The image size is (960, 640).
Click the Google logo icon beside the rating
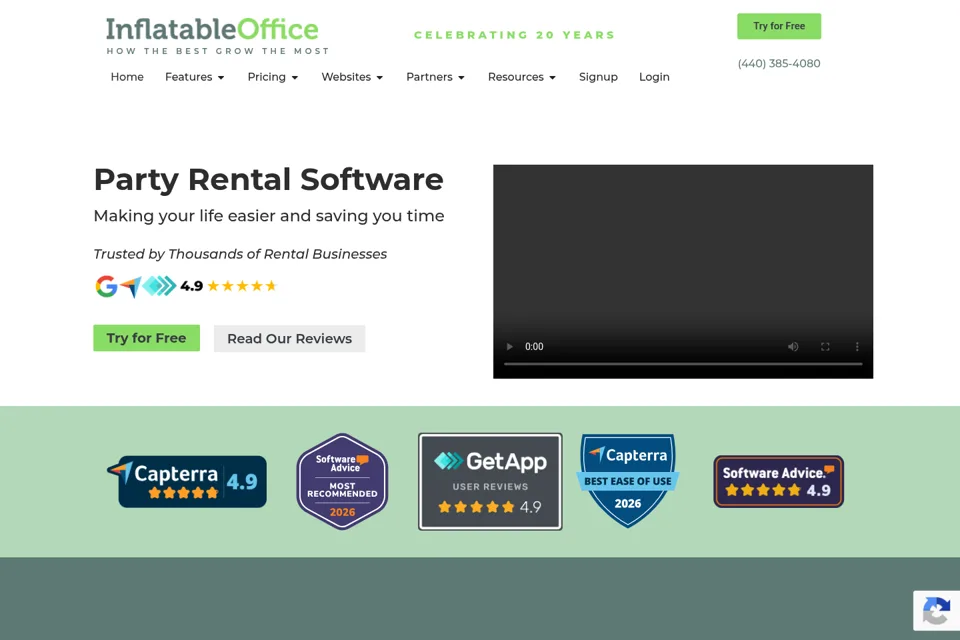point(106,286)
